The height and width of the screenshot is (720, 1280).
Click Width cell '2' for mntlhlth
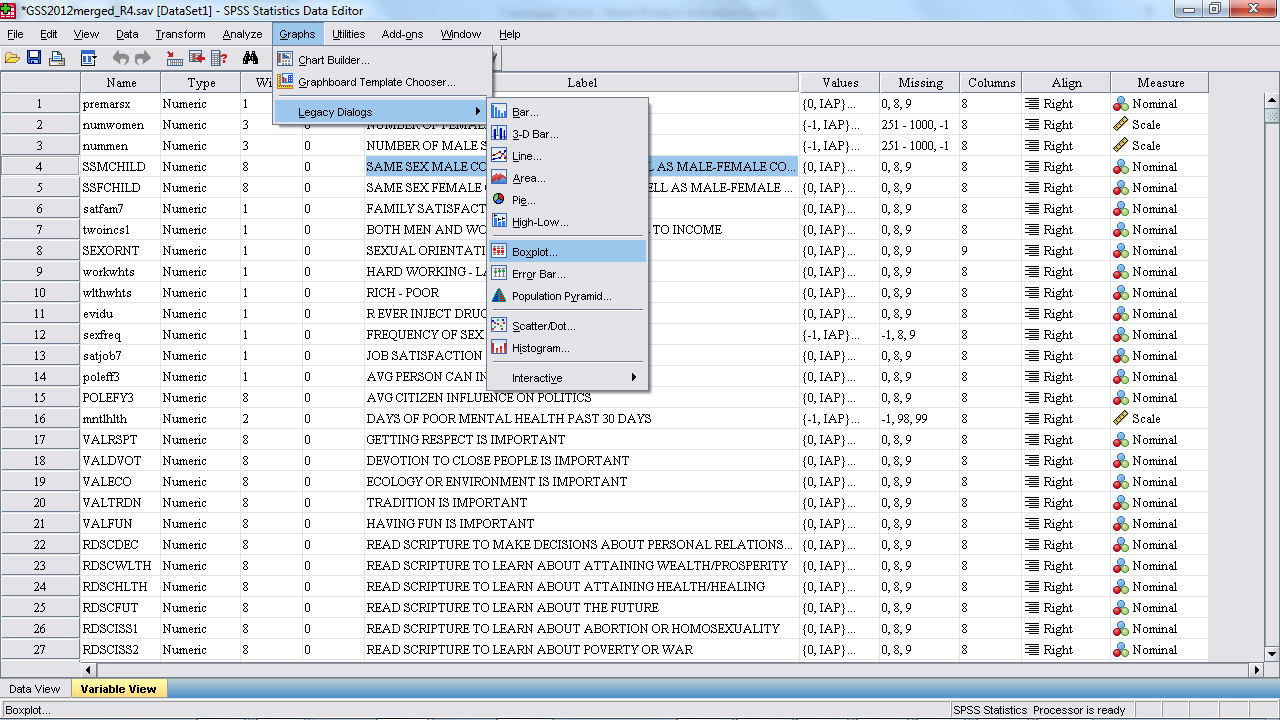click(271, 419)
